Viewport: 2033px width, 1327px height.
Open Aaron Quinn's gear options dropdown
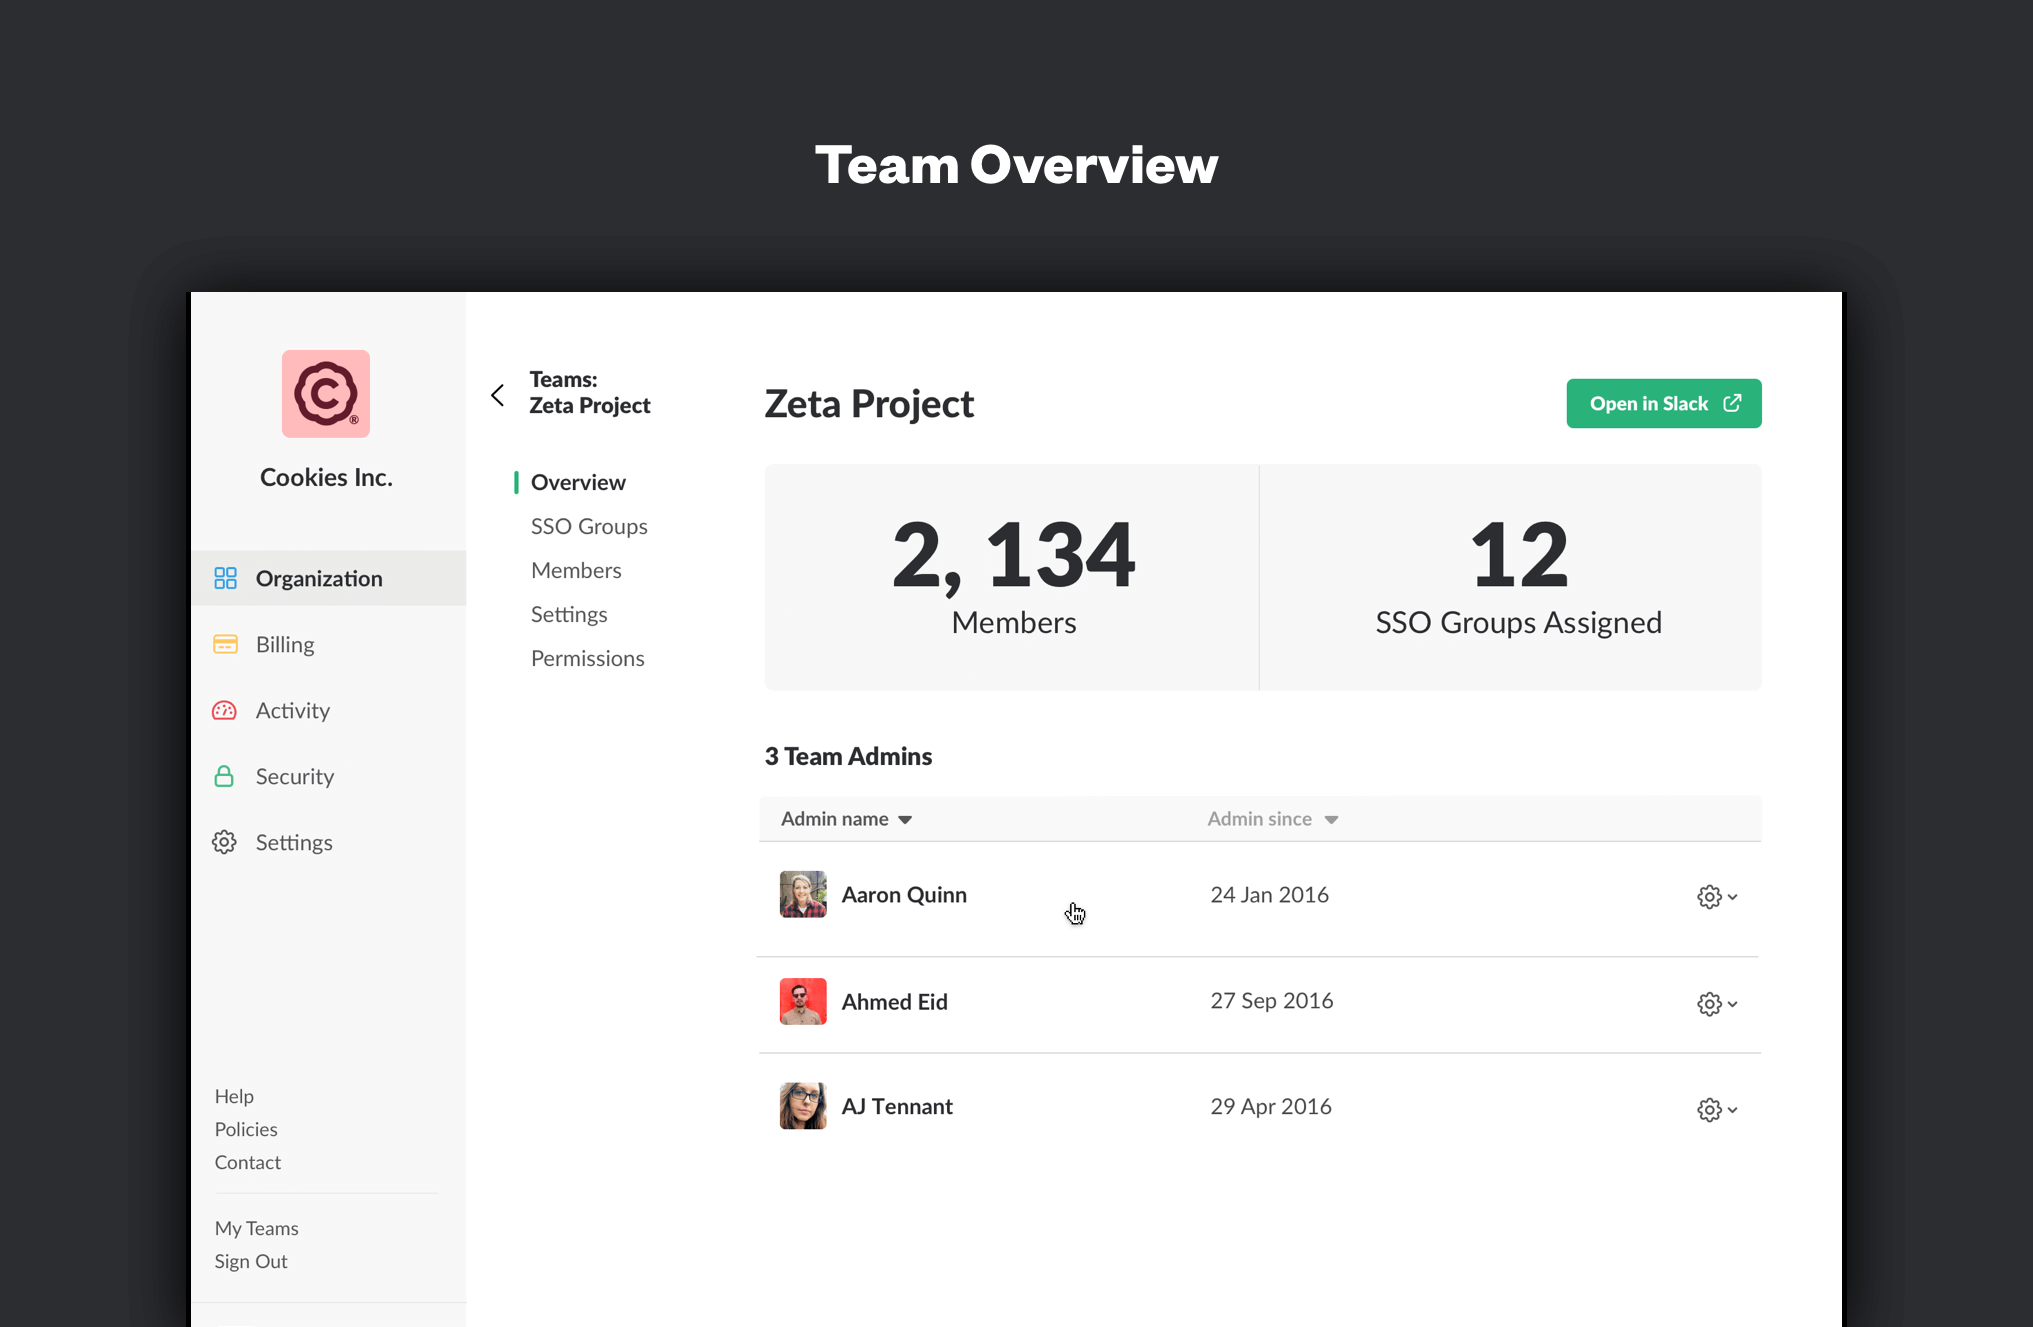click(x=1716, y=897)
